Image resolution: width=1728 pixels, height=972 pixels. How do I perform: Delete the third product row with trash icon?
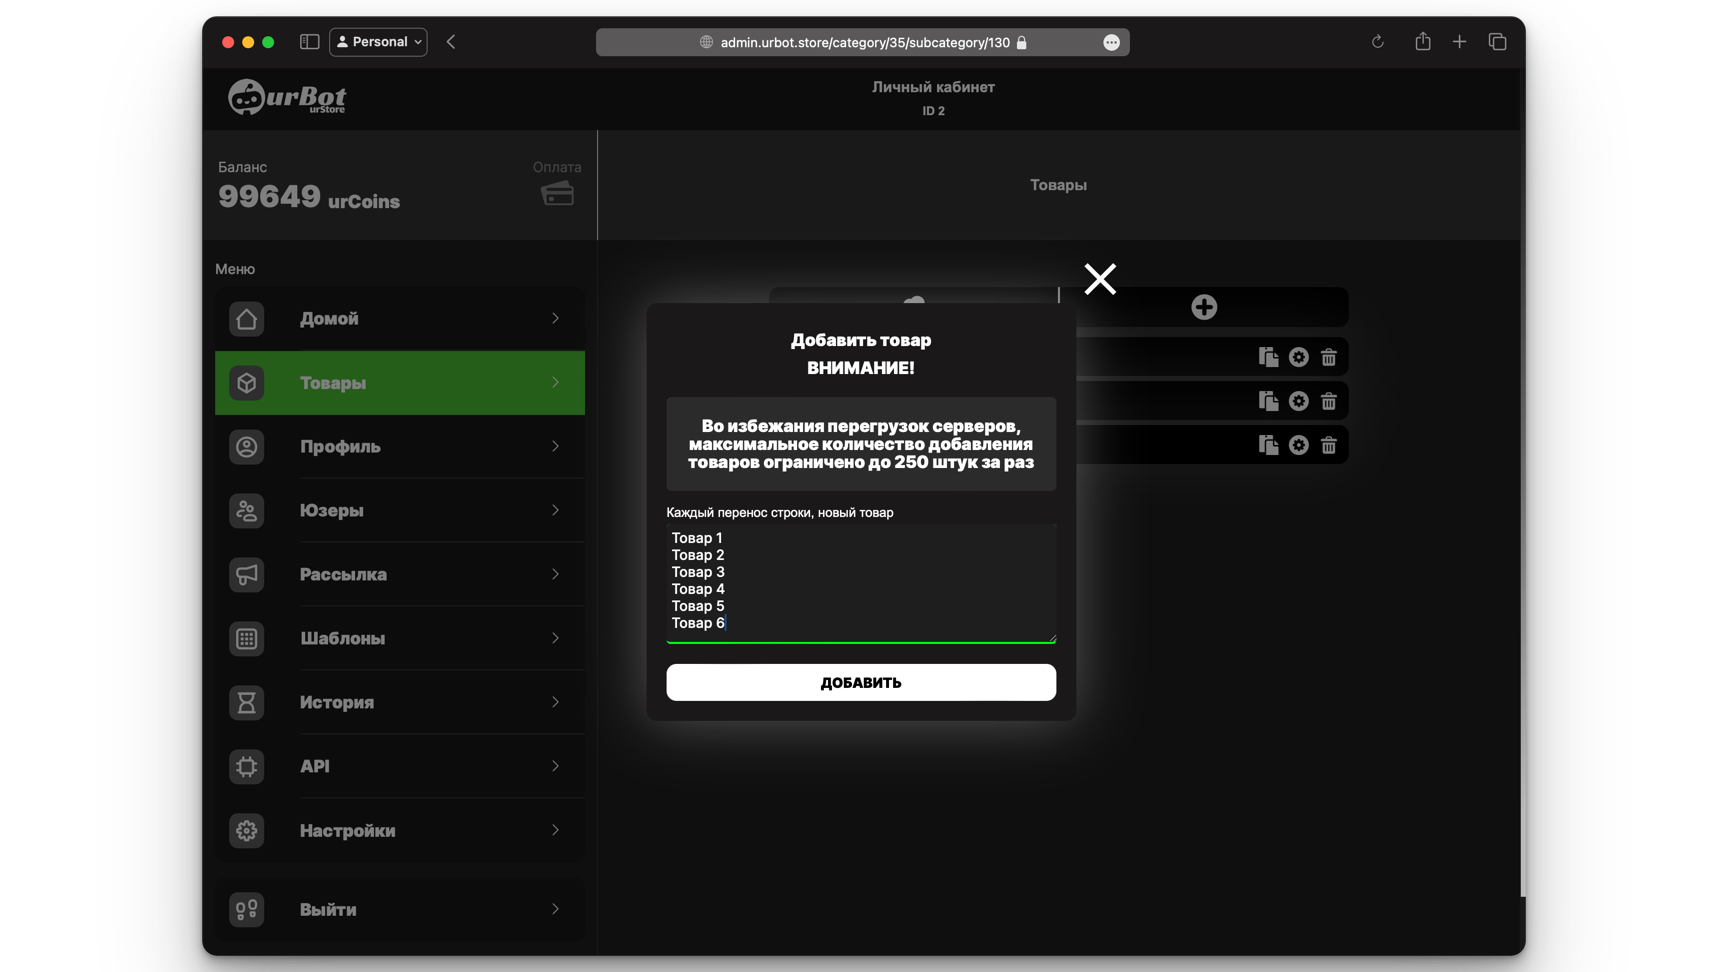coord(1328,445)
